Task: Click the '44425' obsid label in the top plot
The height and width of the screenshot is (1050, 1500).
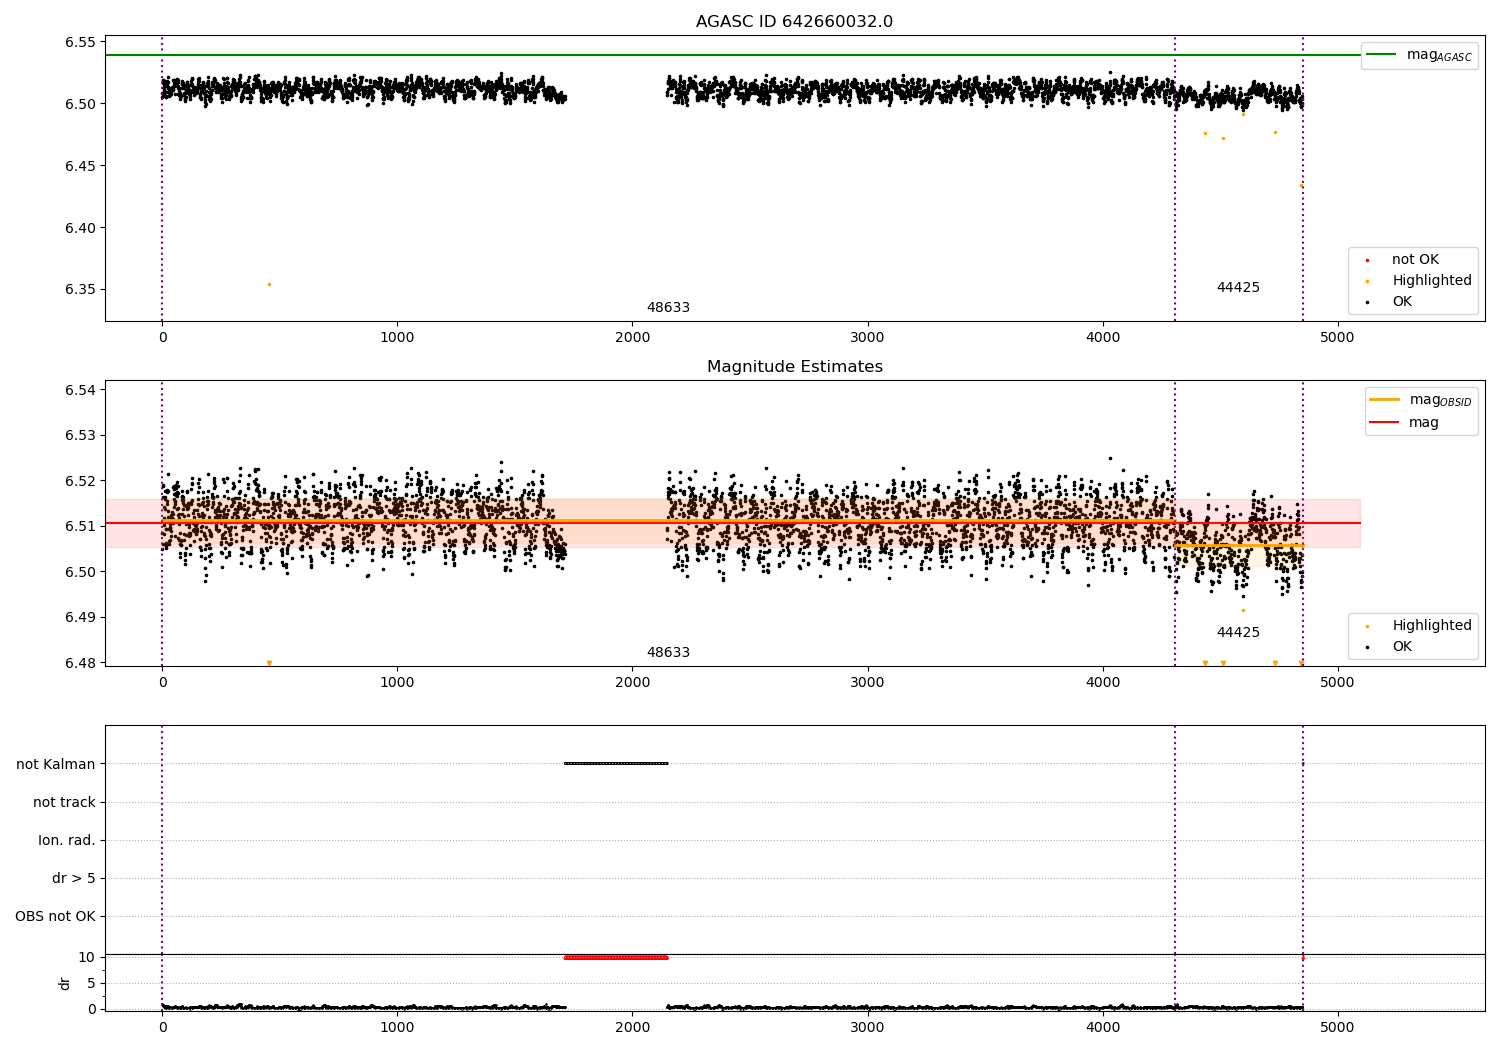Action: click(x=1238, y=288)
